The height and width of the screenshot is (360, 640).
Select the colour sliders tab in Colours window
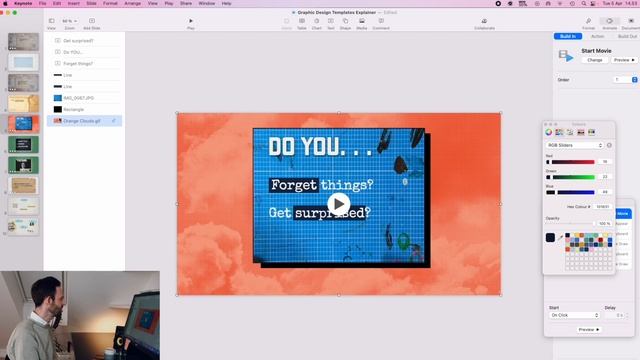[559, 132]
